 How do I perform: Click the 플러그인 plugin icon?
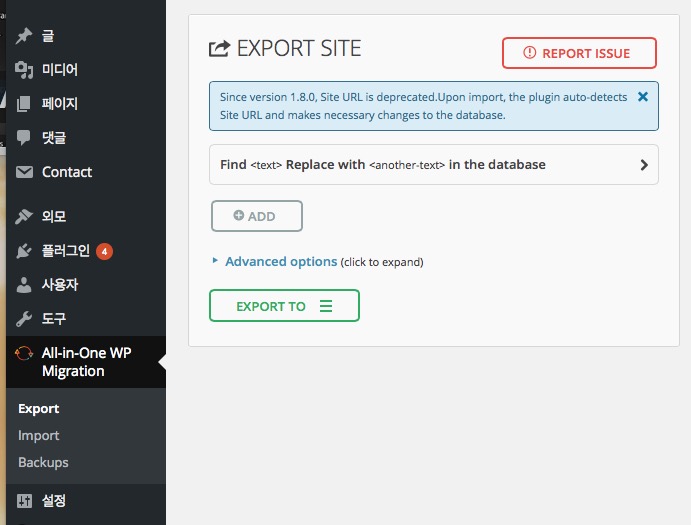[x=24, y=251]
